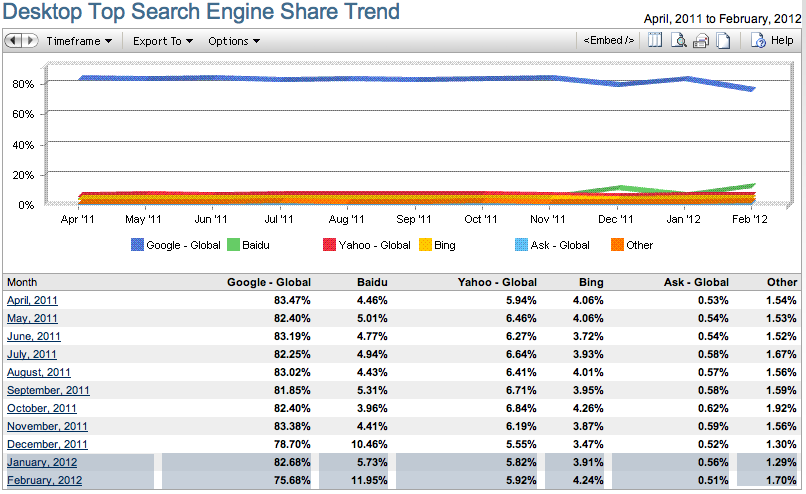Open the December, 2011 month link
This screenshot has width=806, height=494.
coord(47,444)
